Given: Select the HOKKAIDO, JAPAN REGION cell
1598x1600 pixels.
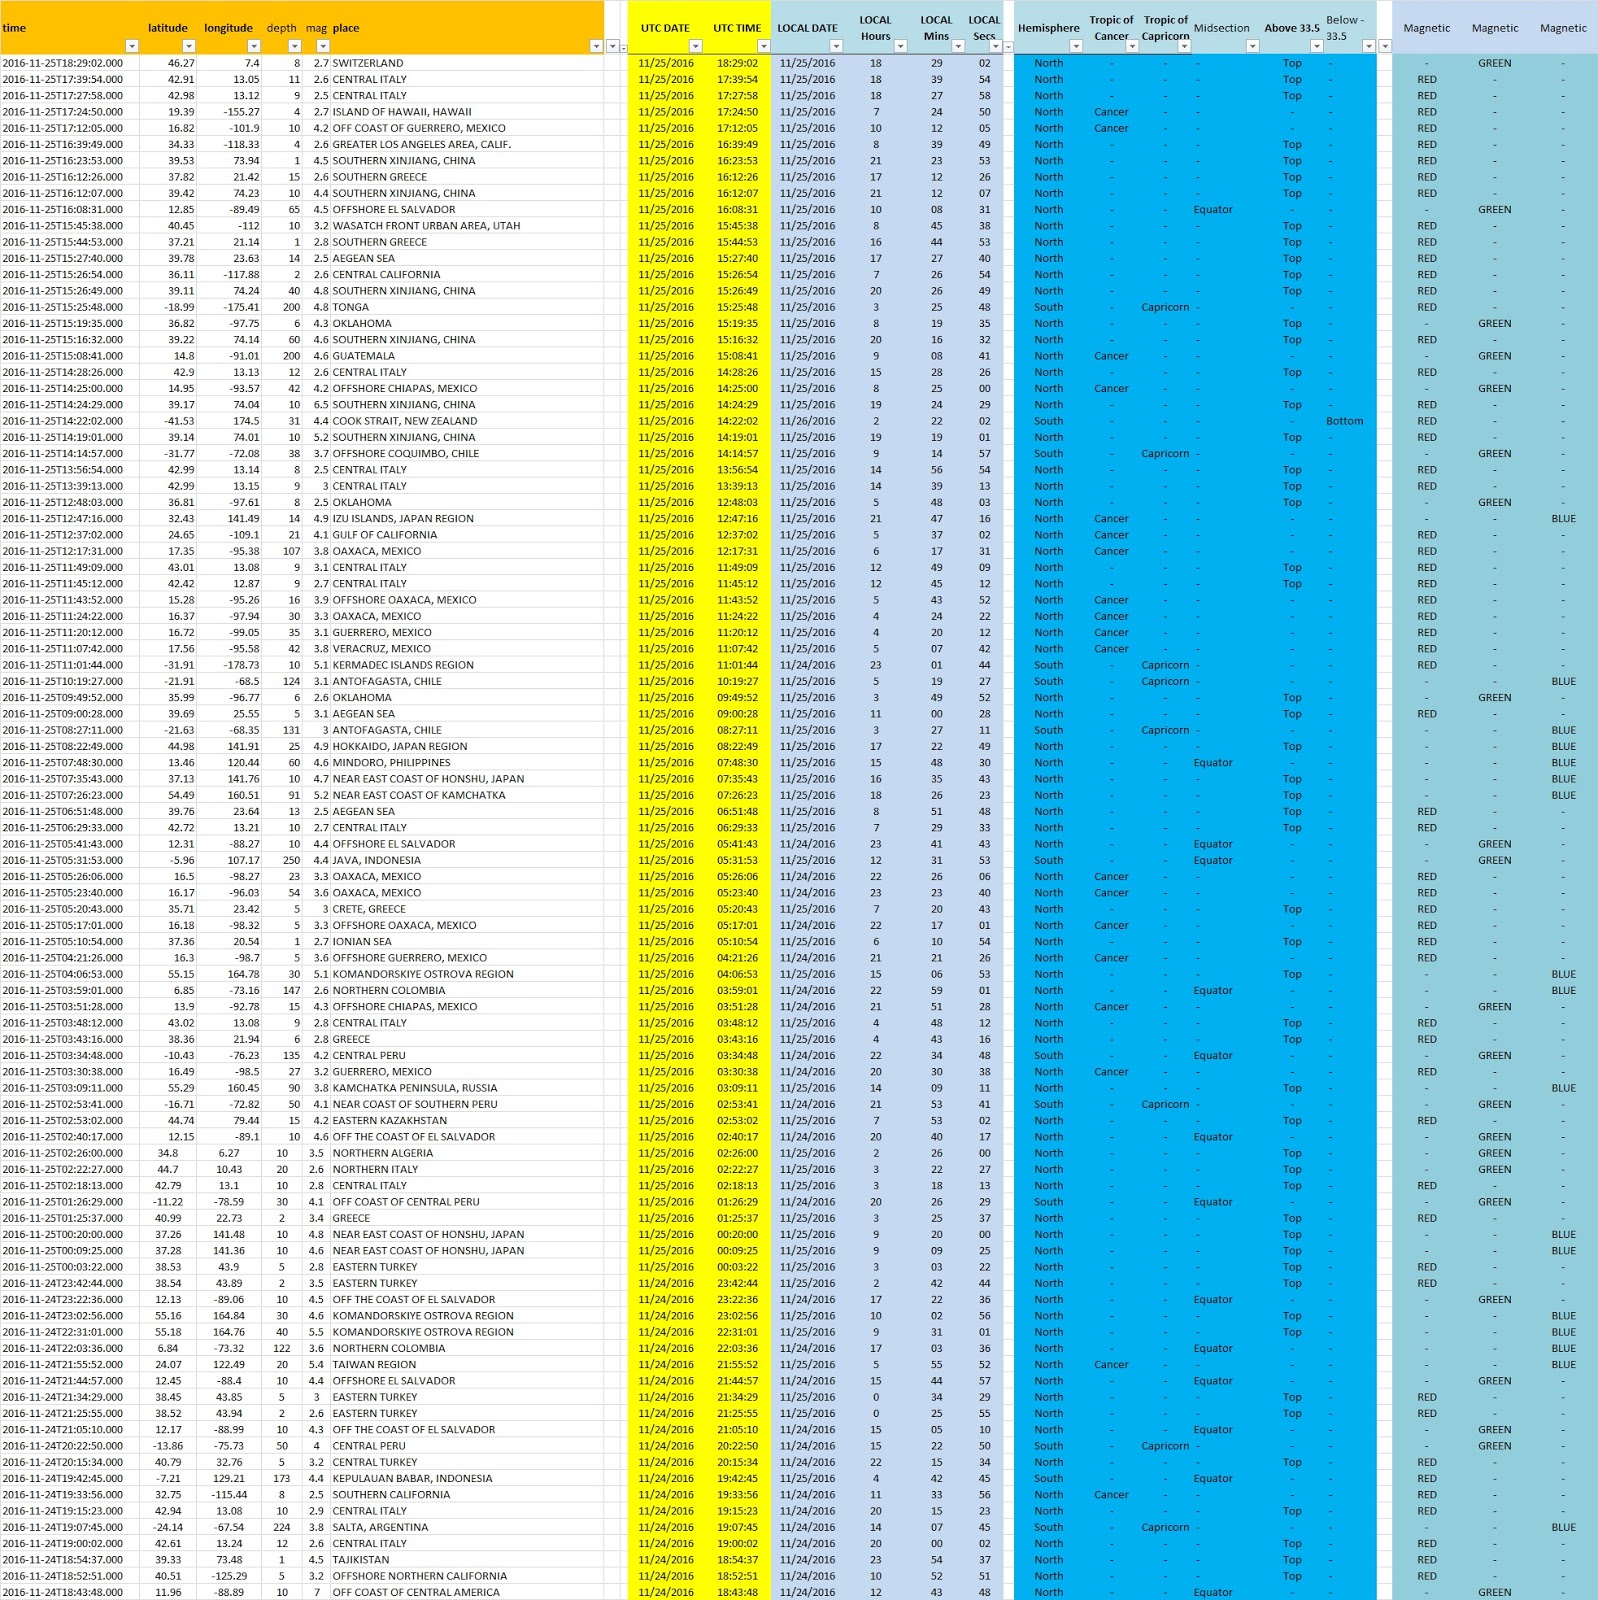Looking at the screenshot, I should pyautogui.click(x=466, y=746).
